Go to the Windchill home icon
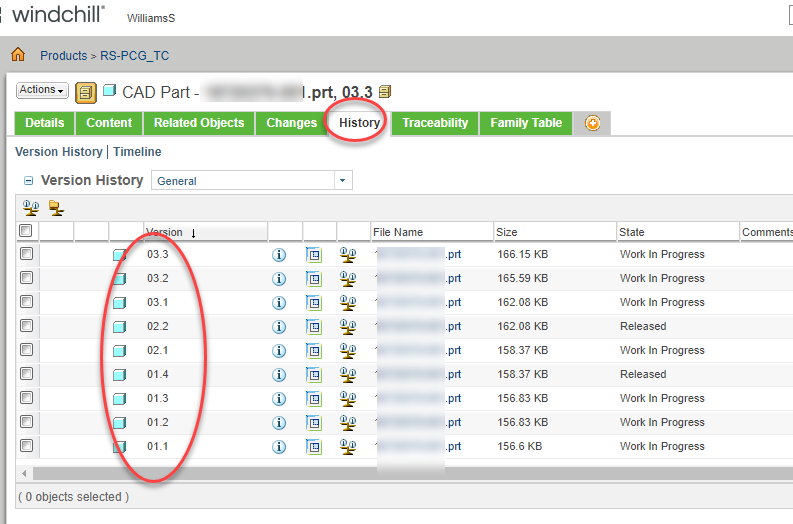This screenshot has width=793, height=524. coord(18,54)
